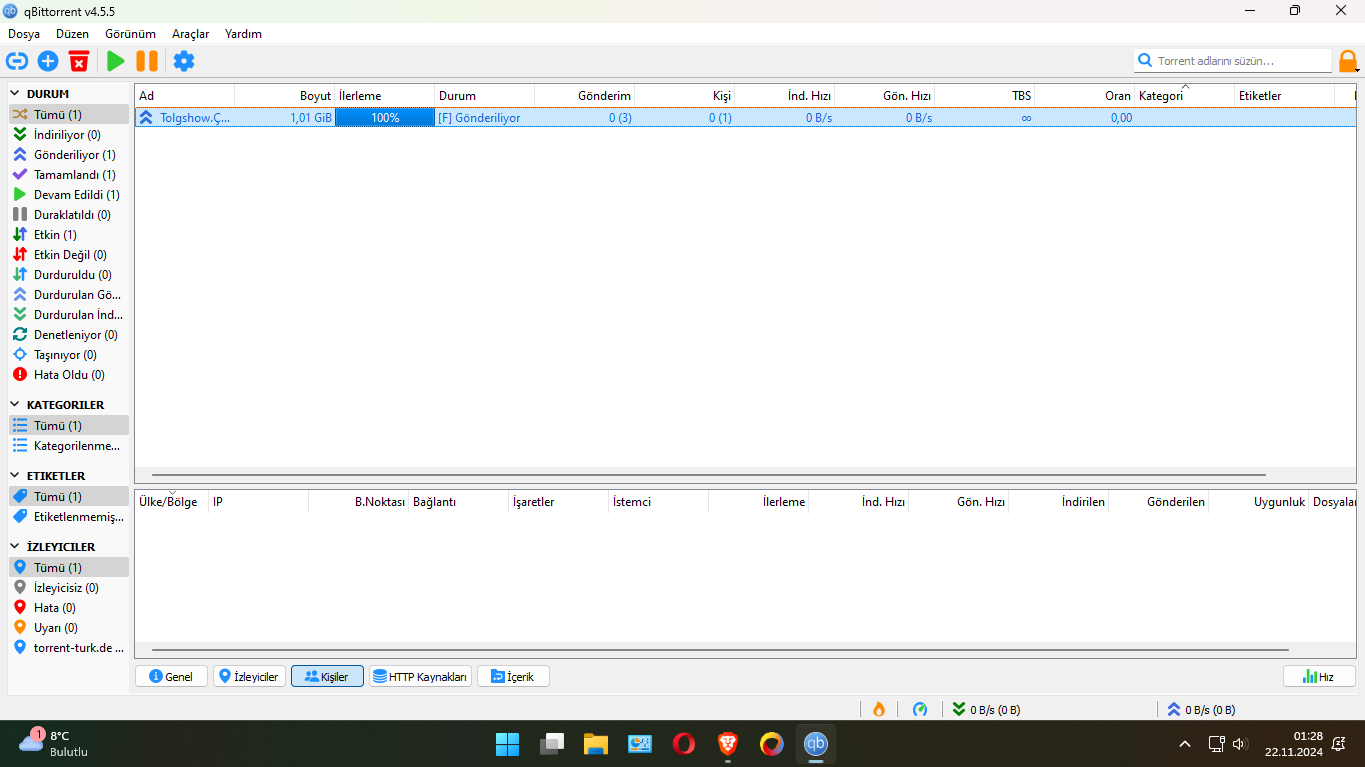Select Uyarı (0) tracker filter

(x=69, y=628)
